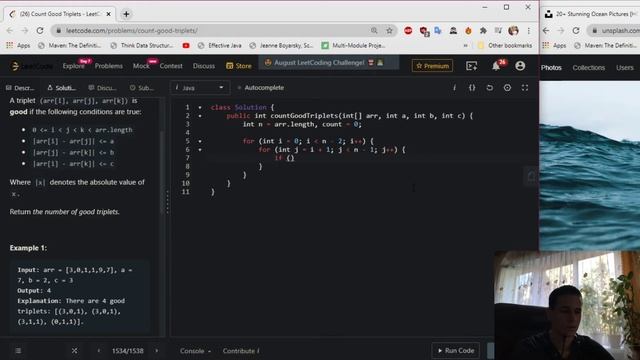Open the editor settings icon
640x360 pixels.
click(507, 88)
